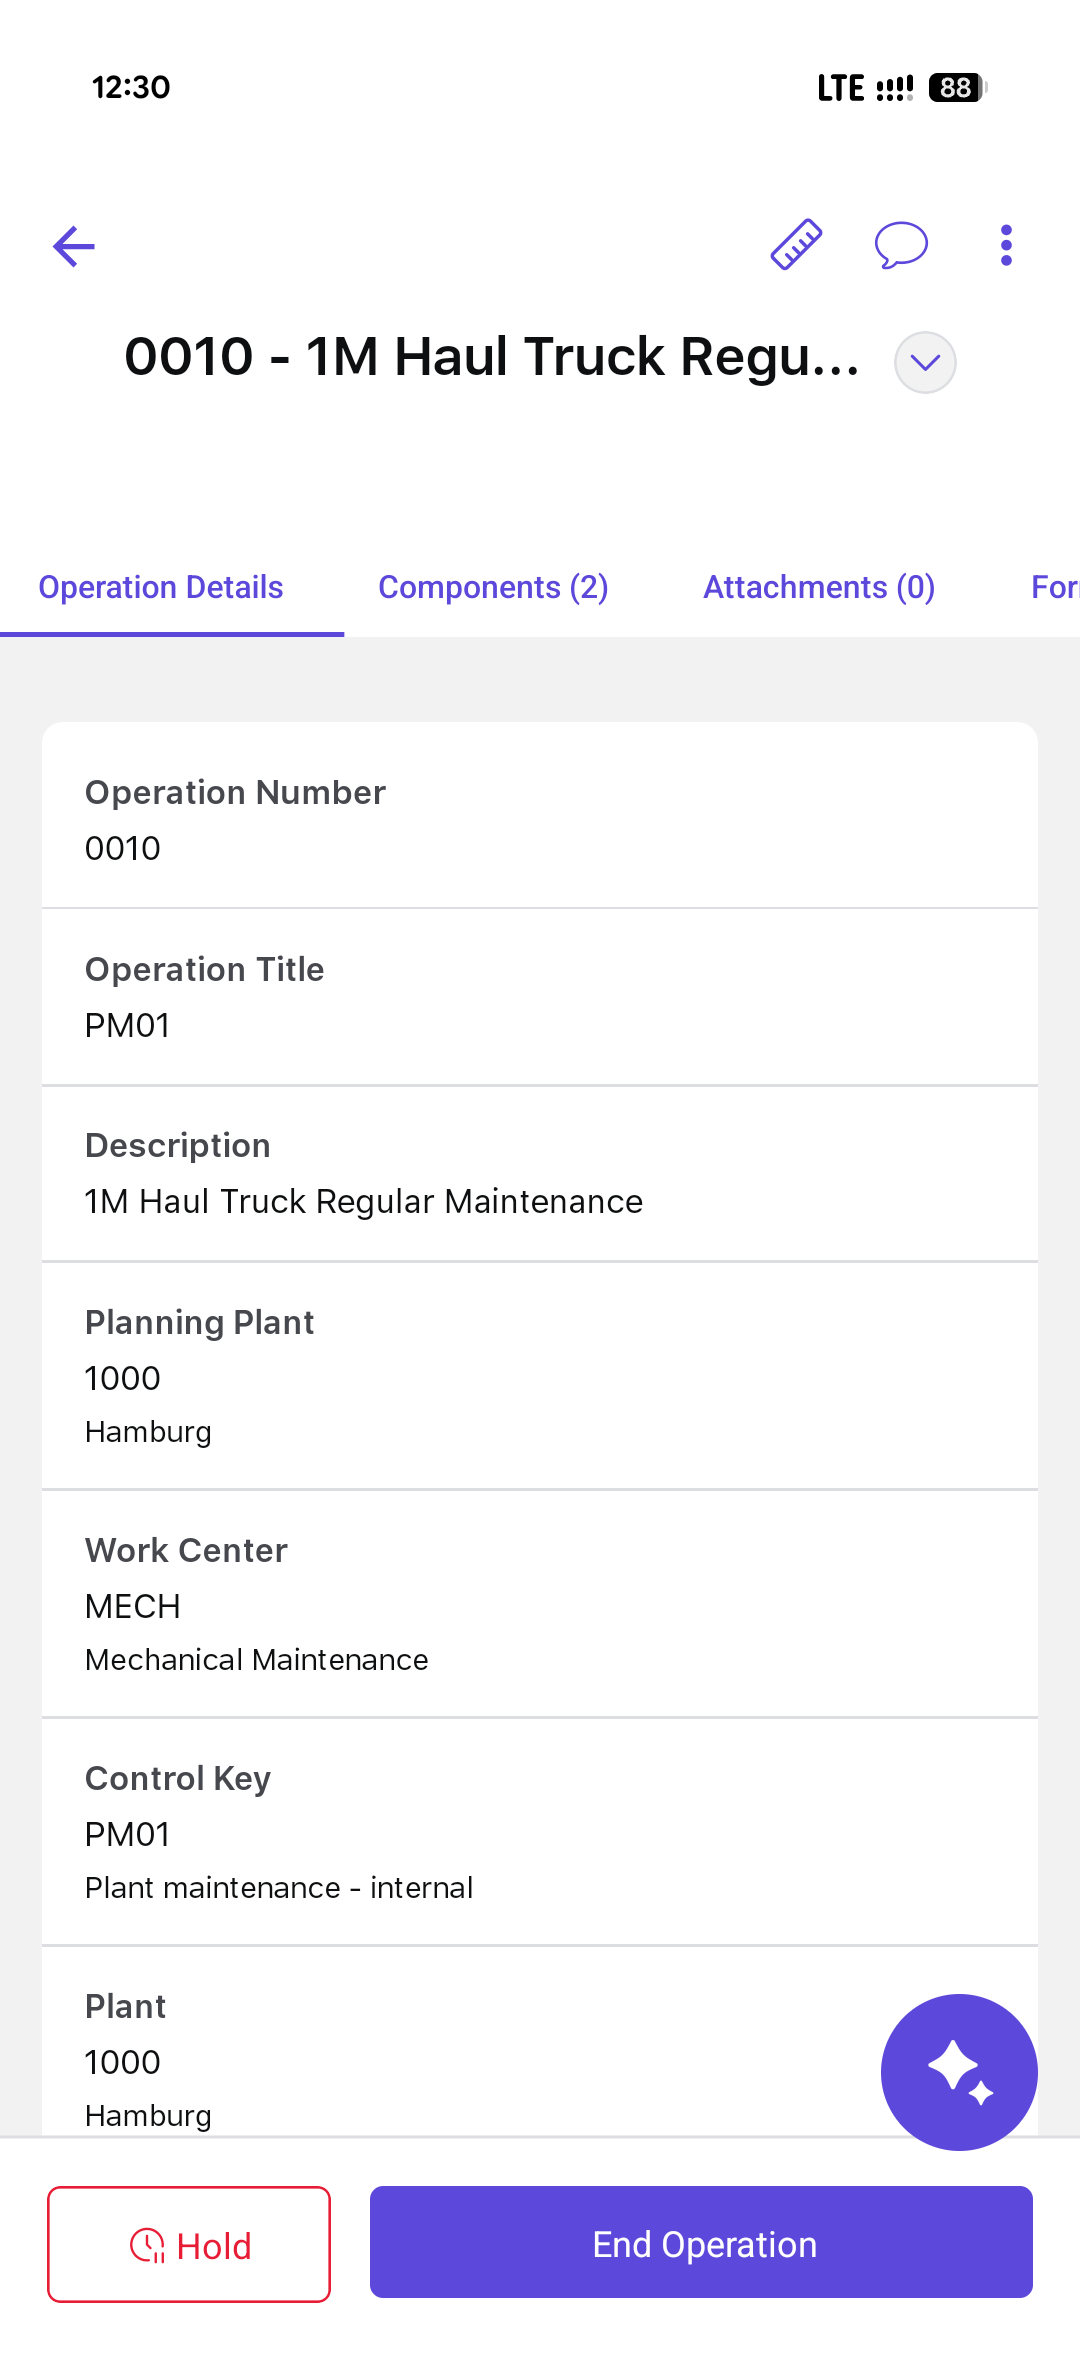Switch to Operation Details tab

[161, 587]
